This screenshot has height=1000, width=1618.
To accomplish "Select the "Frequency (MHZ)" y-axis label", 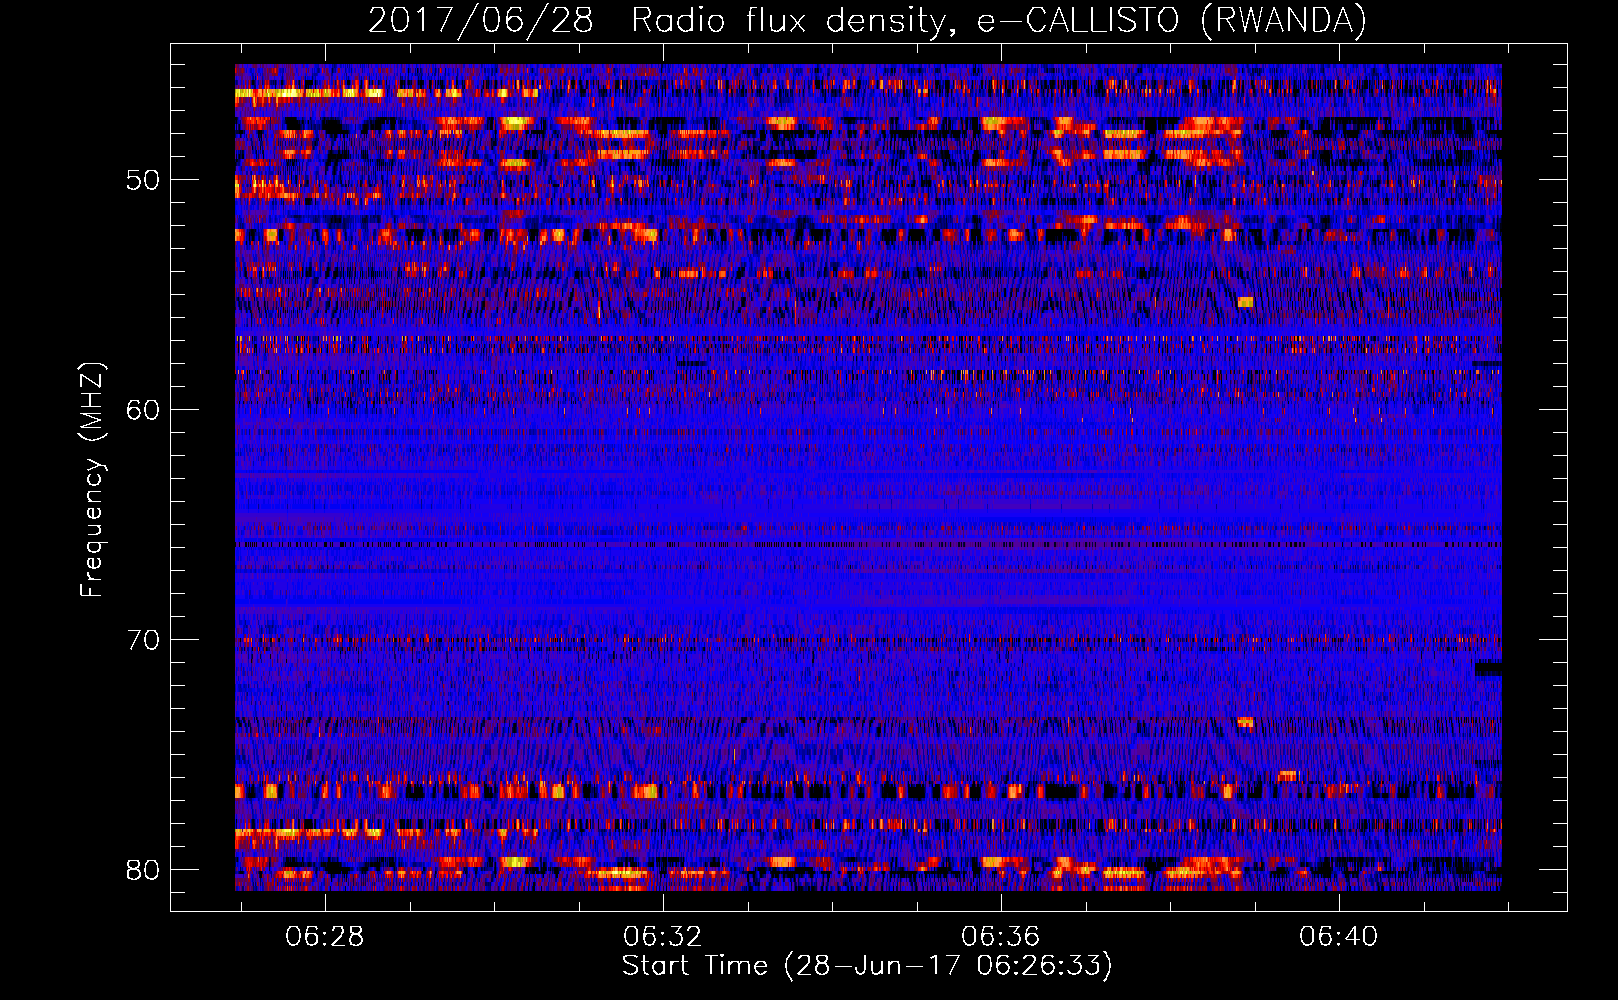I will tap(92, 479).
